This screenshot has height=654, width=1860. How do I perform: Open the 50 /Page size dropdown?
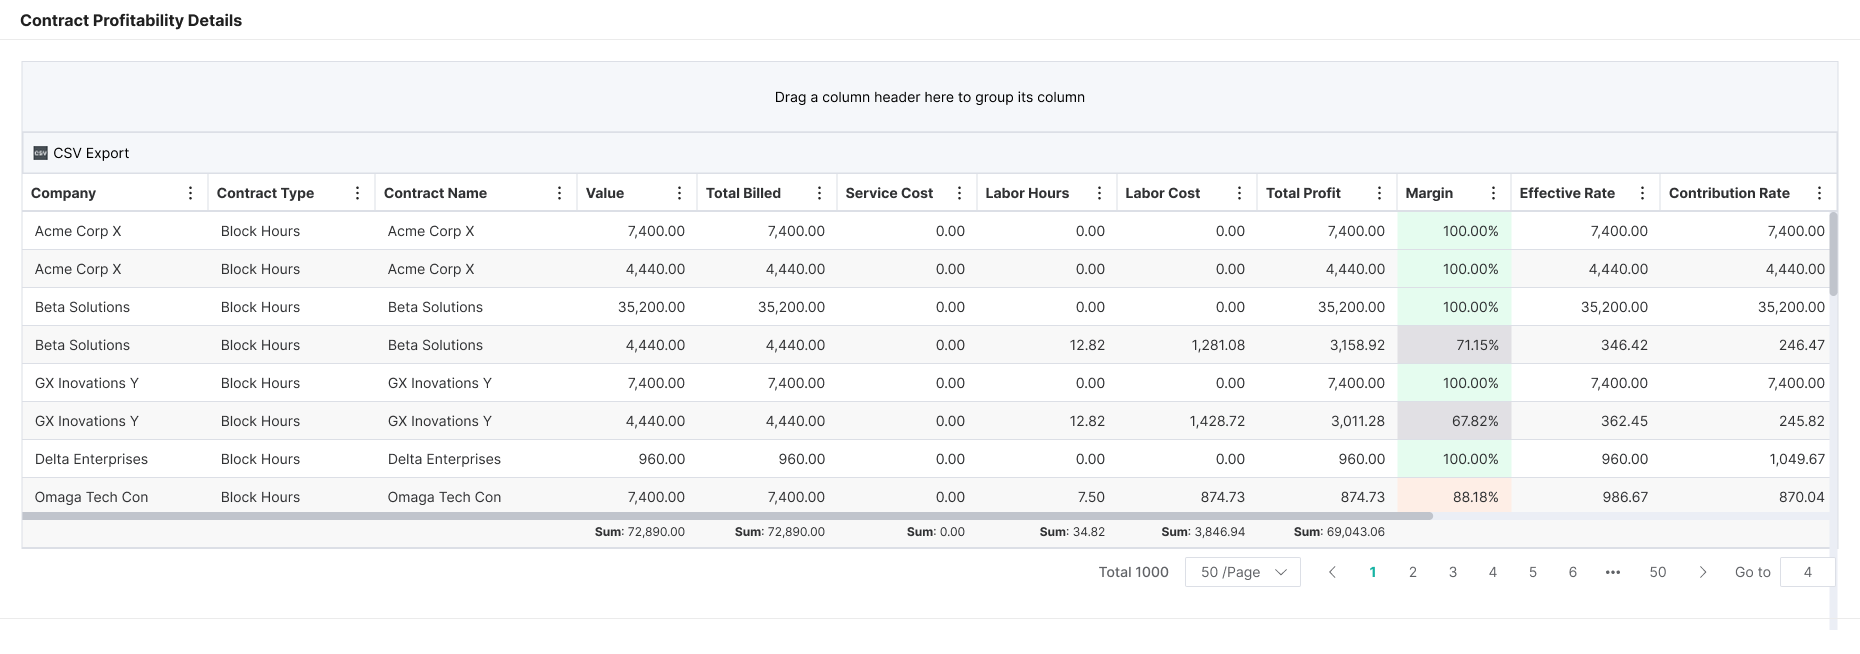pos(1243,572)
